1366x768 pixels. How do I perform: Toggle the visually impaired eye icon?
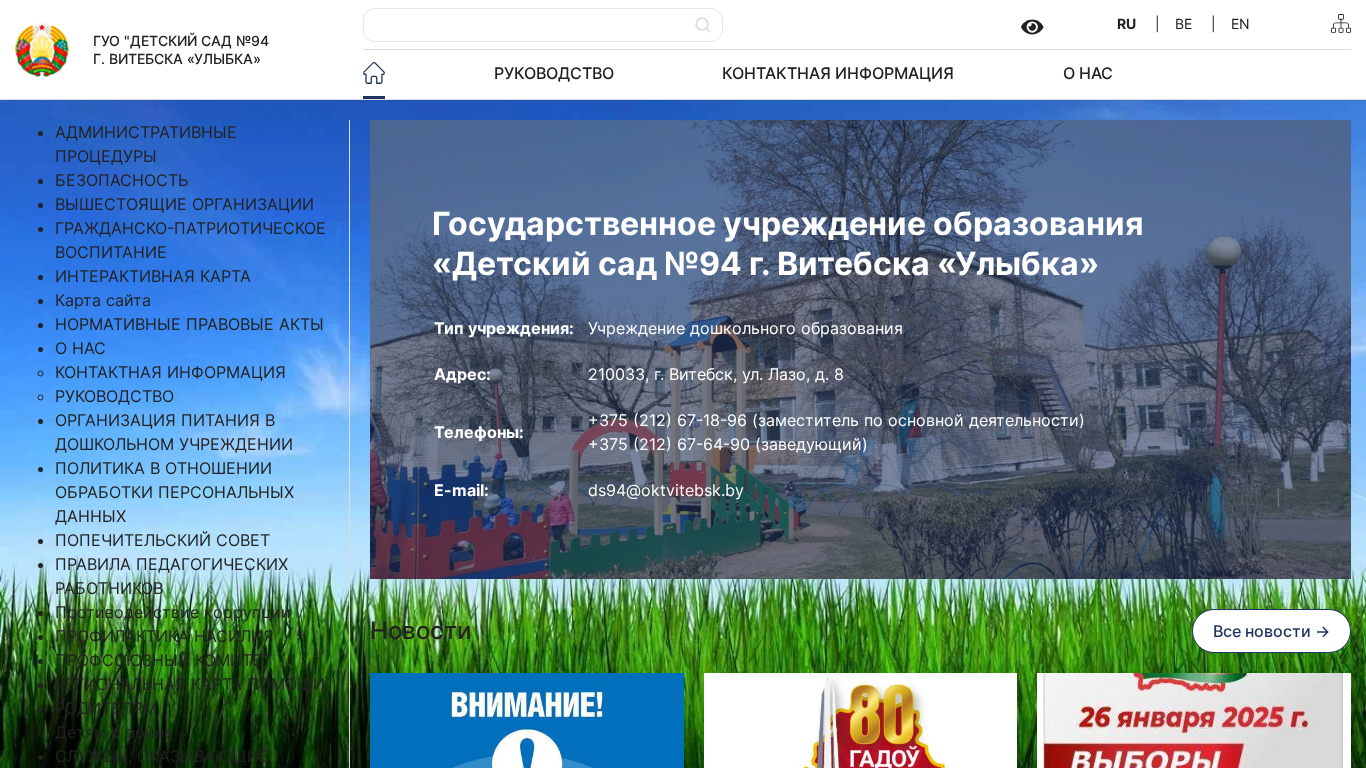tap(1032, 26)
